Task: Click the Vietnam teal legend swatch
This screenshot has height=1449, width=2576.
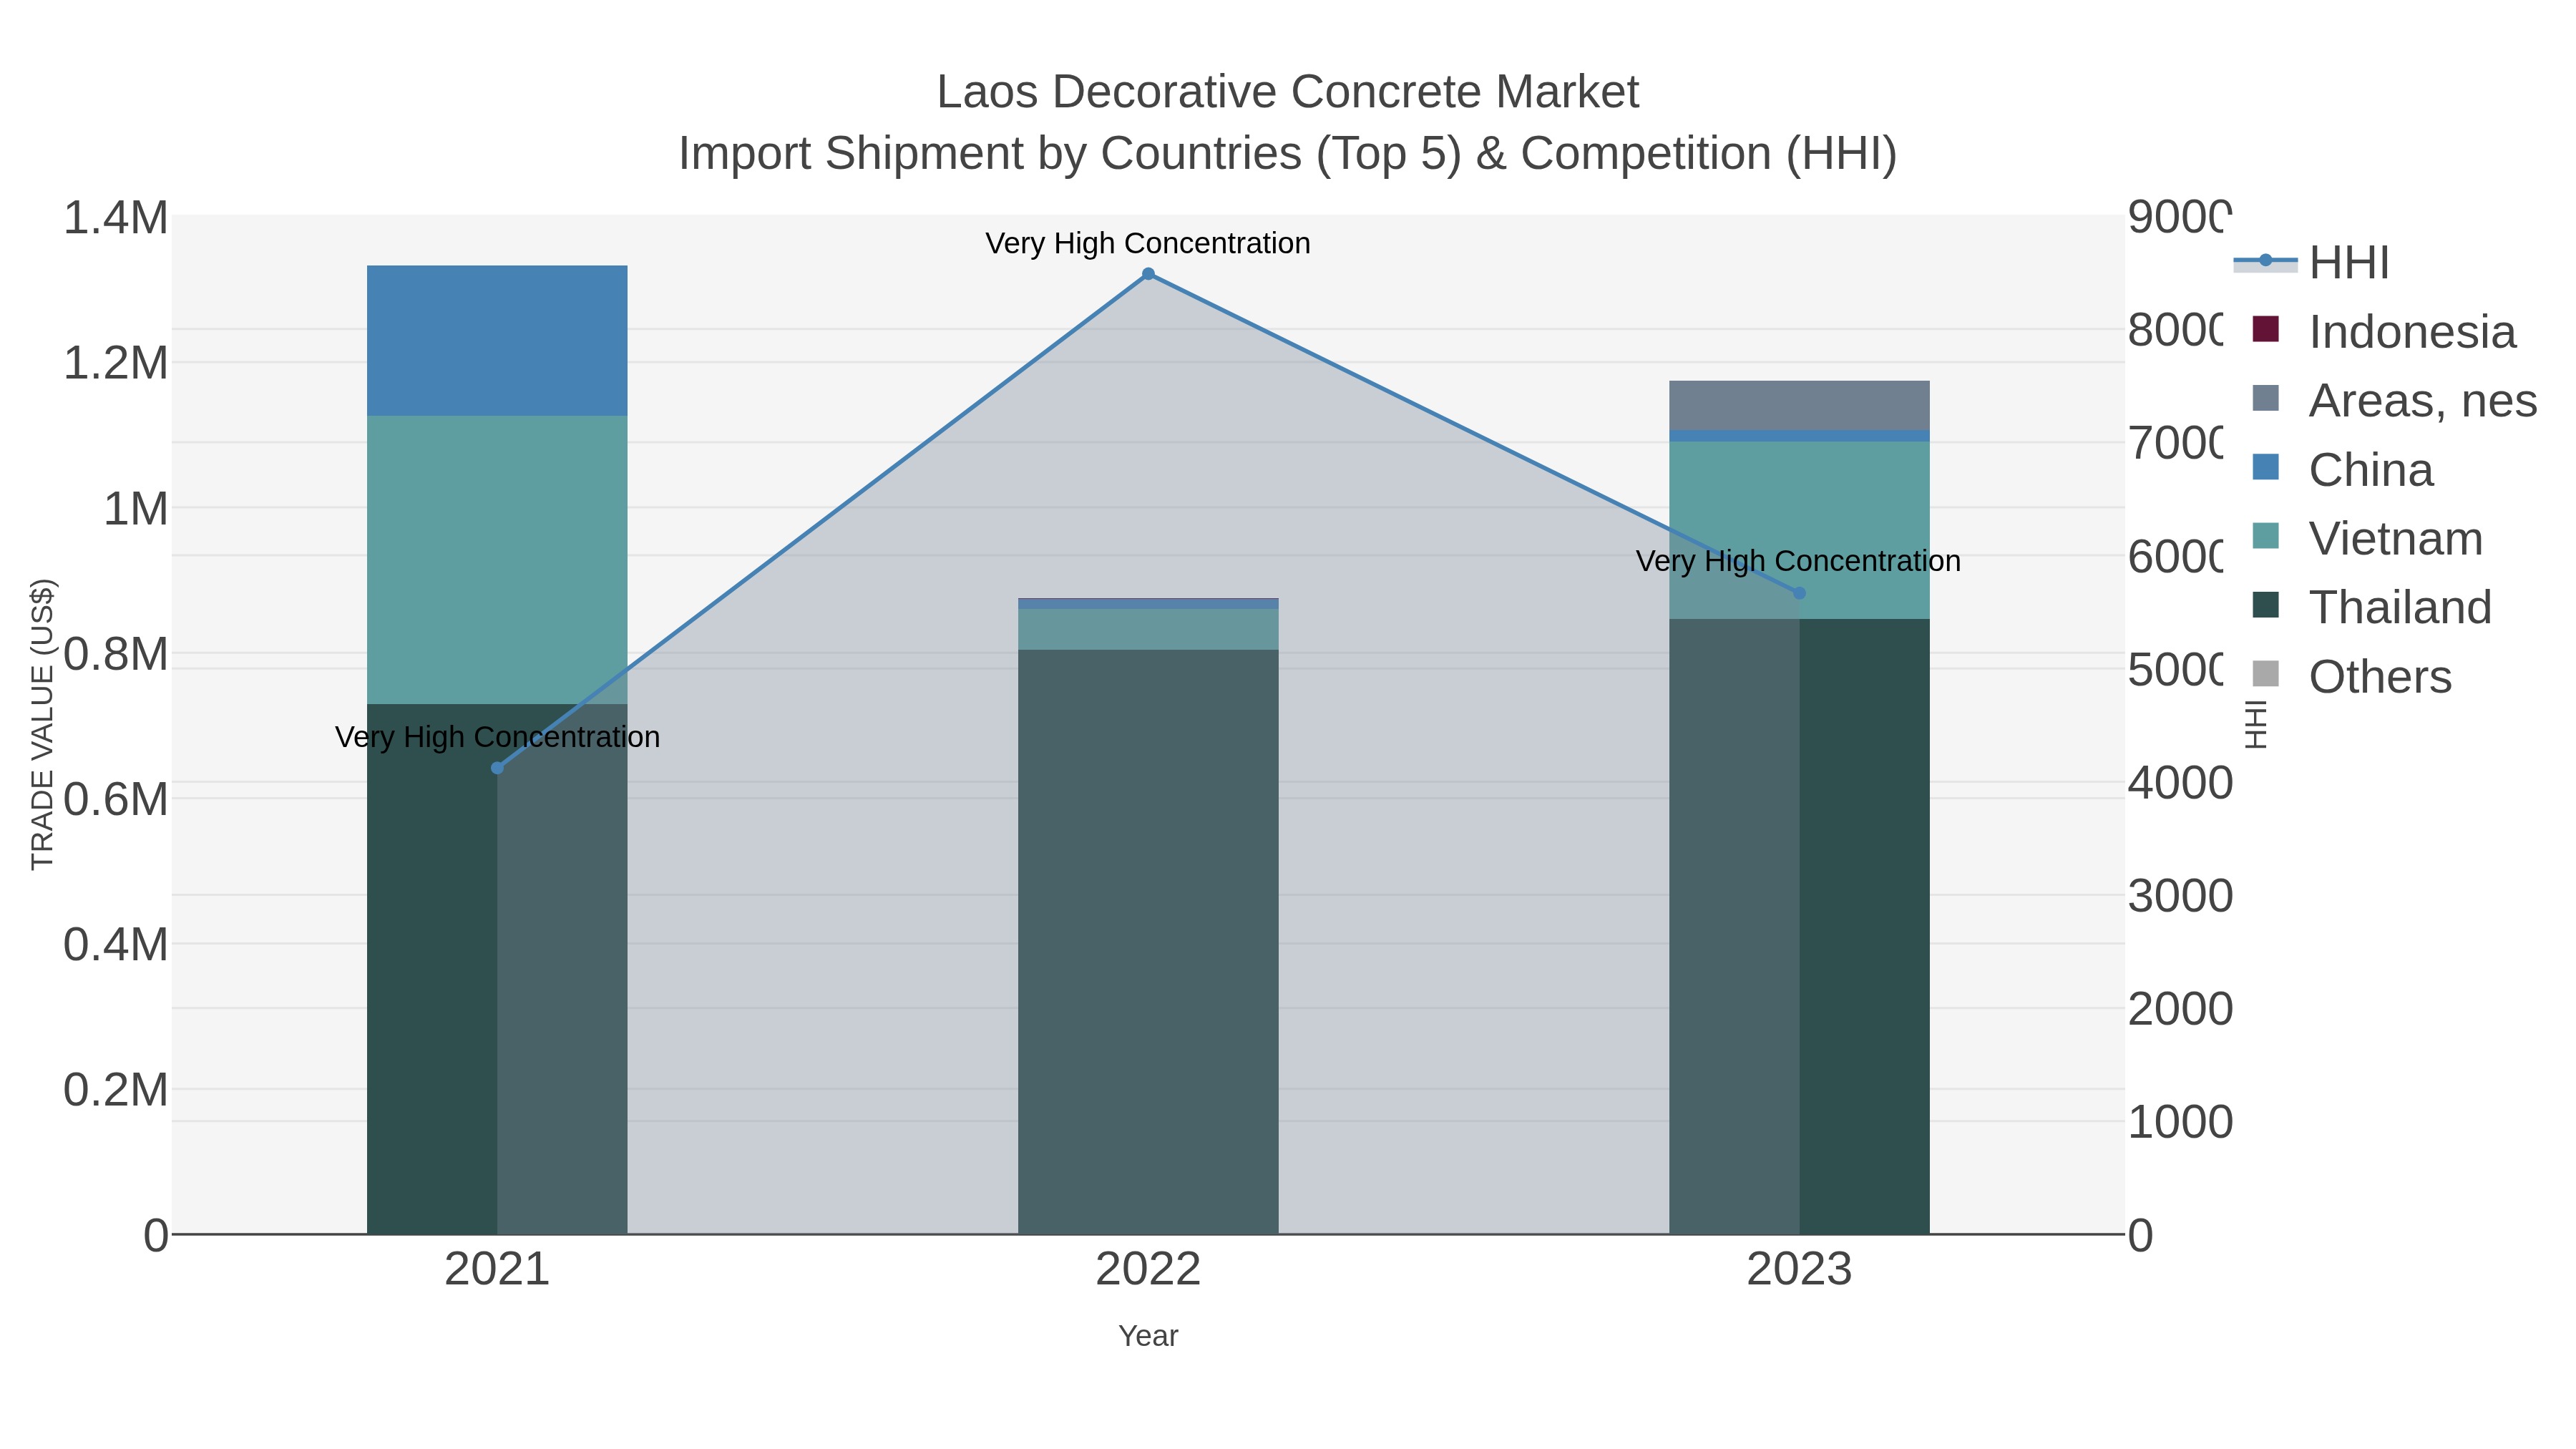Action: coord(2266,536)
